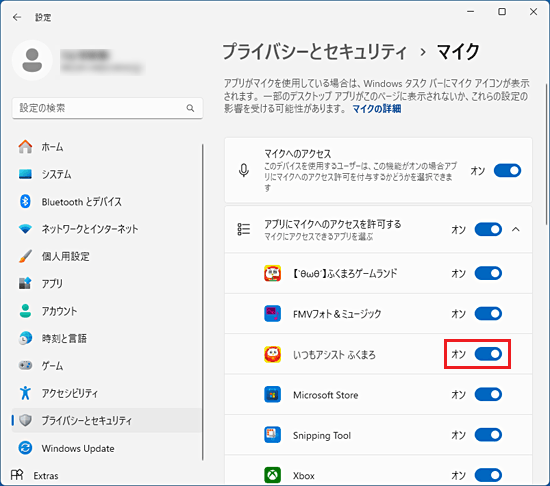
Task: Click the user profile avatar
Action: [32, 60]
